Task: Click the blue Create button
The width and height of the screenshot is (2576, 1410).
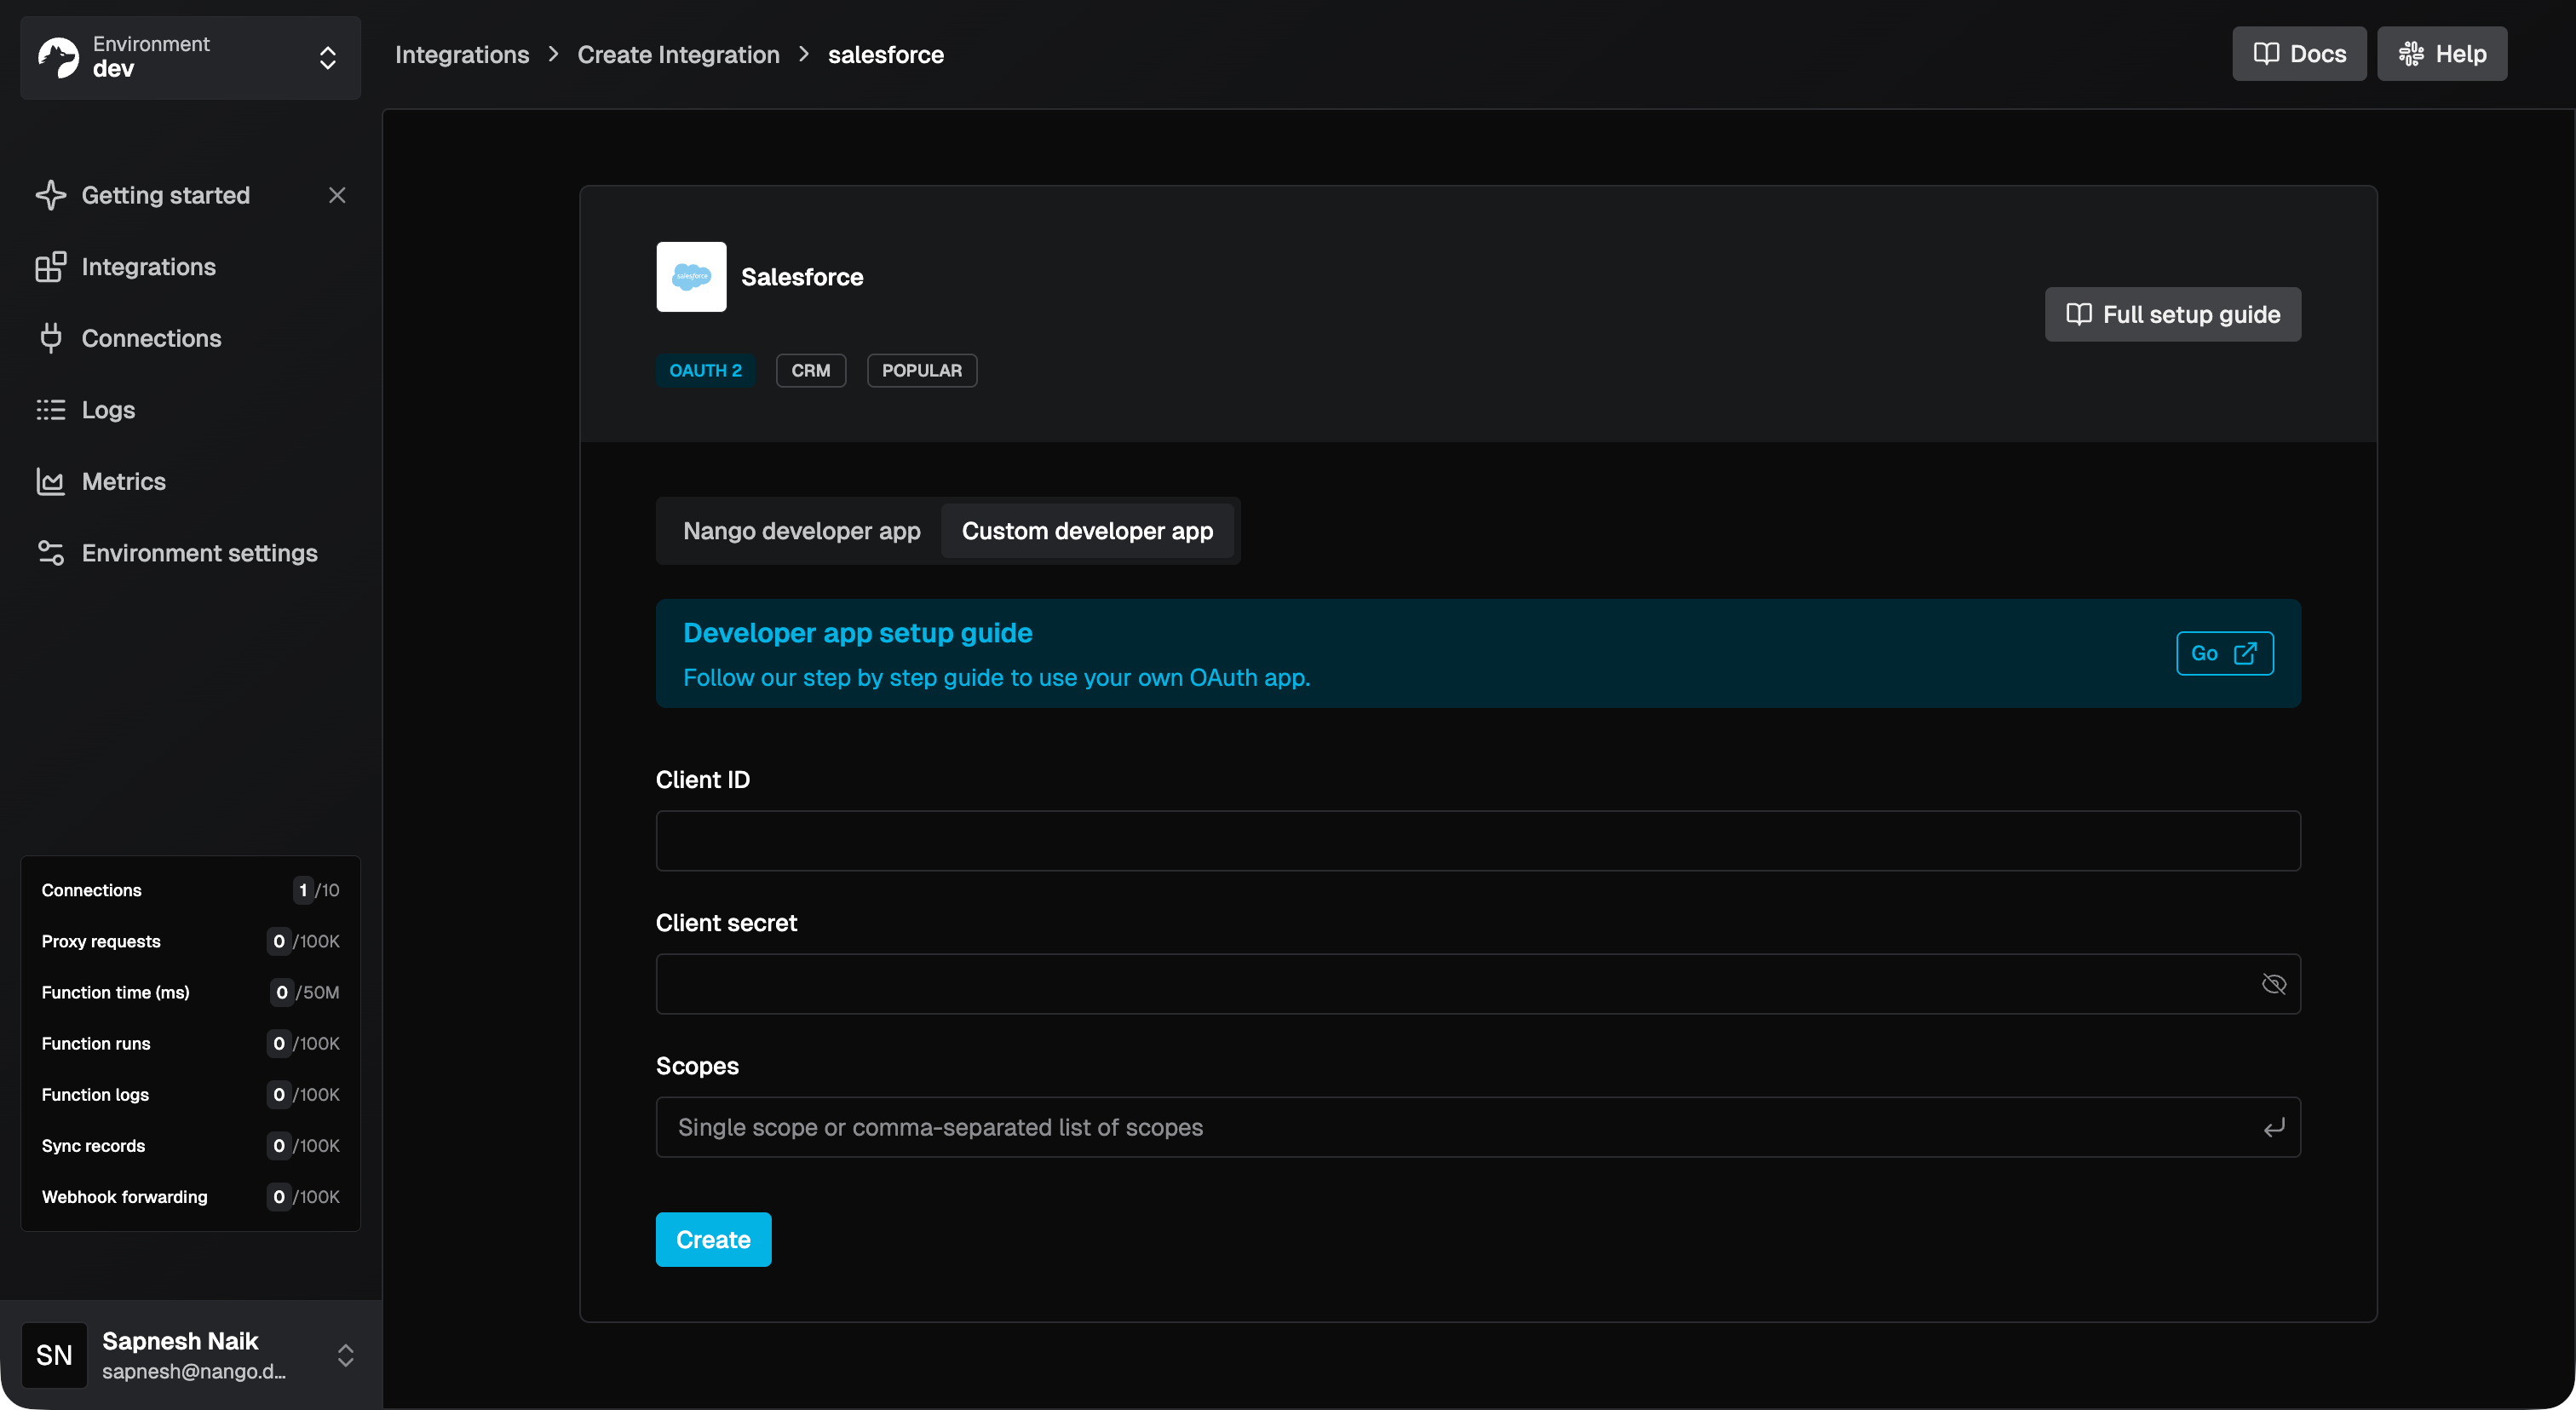Action: point(713,1240)
